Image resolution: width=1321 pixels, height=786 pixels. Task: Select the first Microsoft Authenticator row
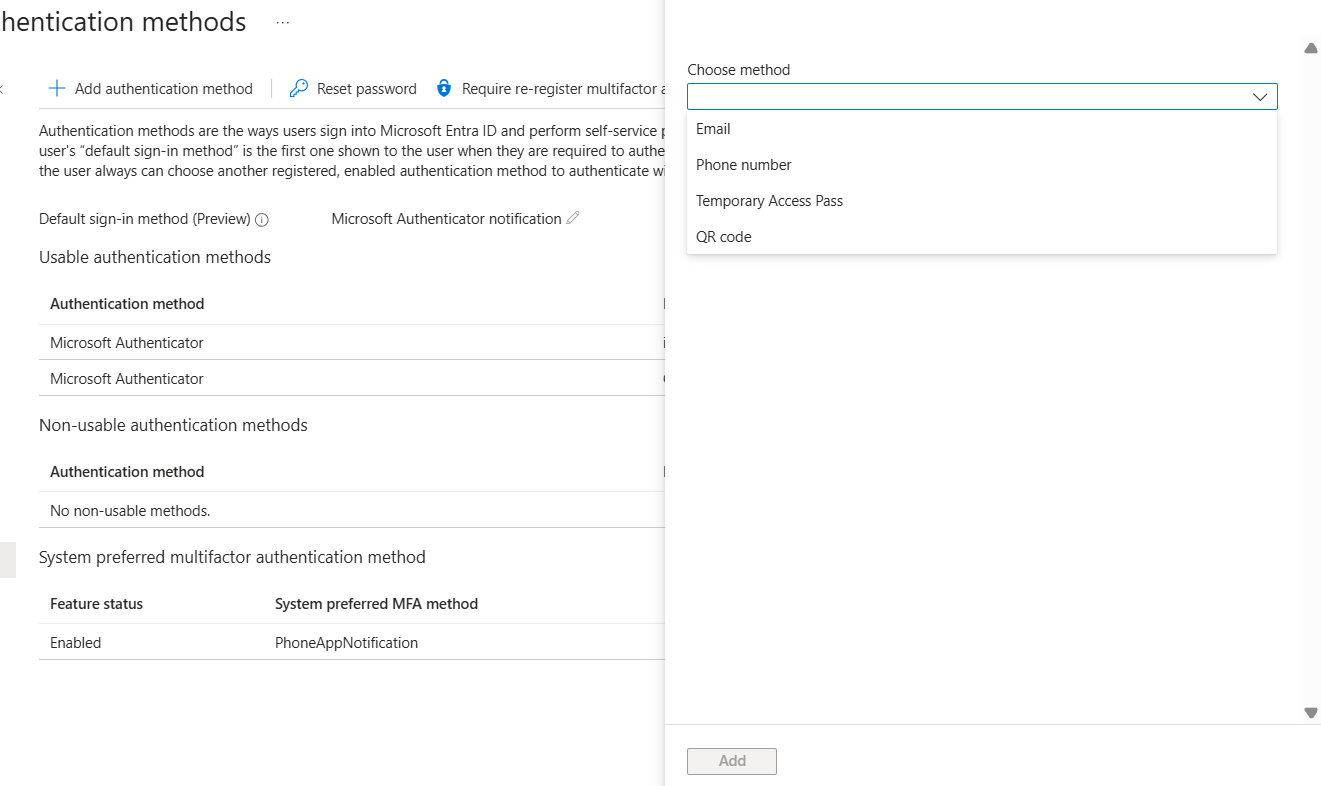pos(128,342)
